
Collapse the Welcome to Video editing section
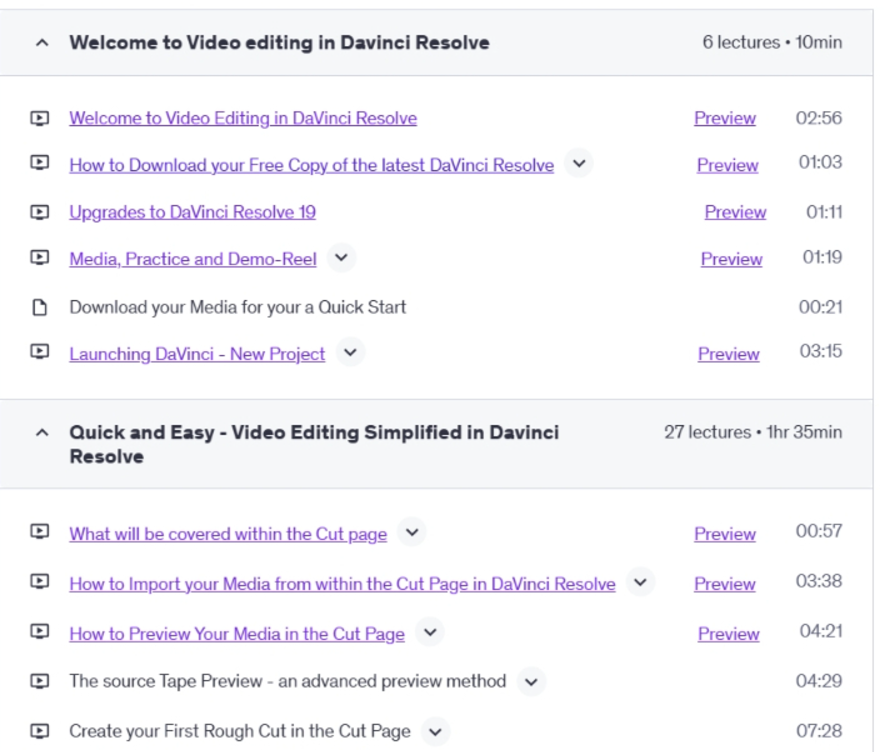pyautogui.click(x=42, y=42)
